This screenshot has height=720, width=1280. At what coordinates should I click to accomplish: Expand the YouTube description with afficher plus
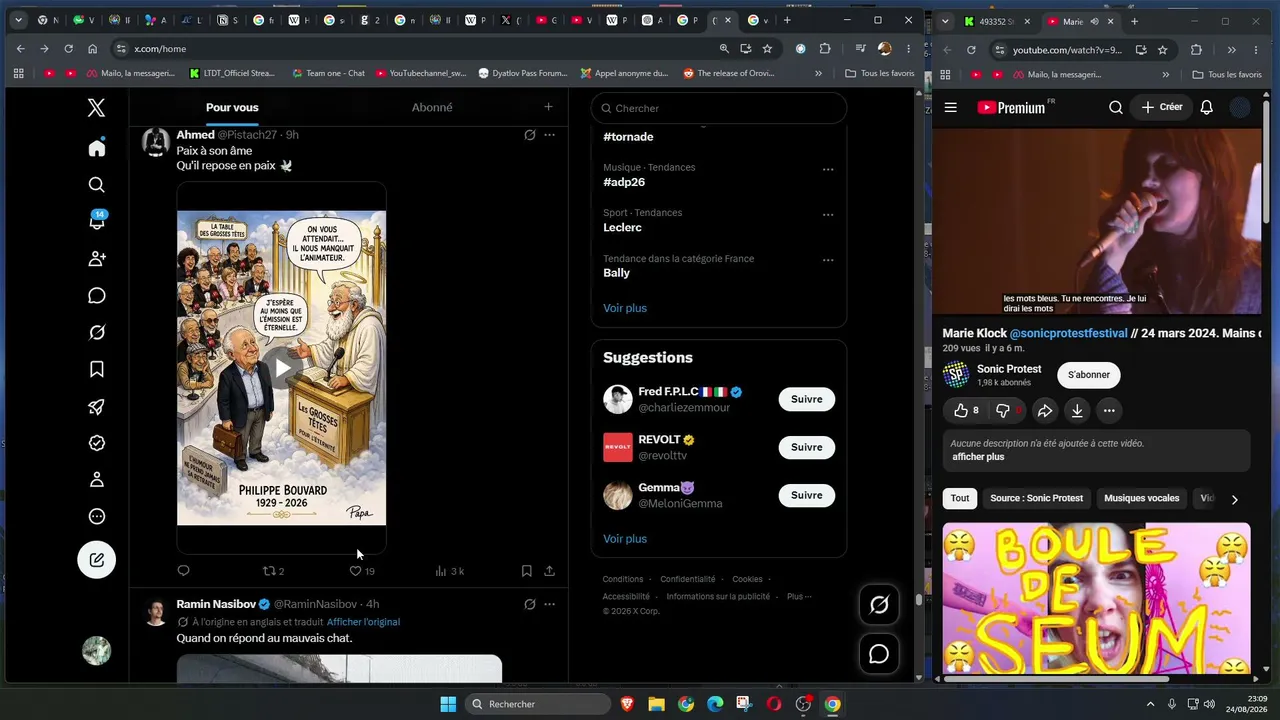pyautogui.click(x=978, y=457)
